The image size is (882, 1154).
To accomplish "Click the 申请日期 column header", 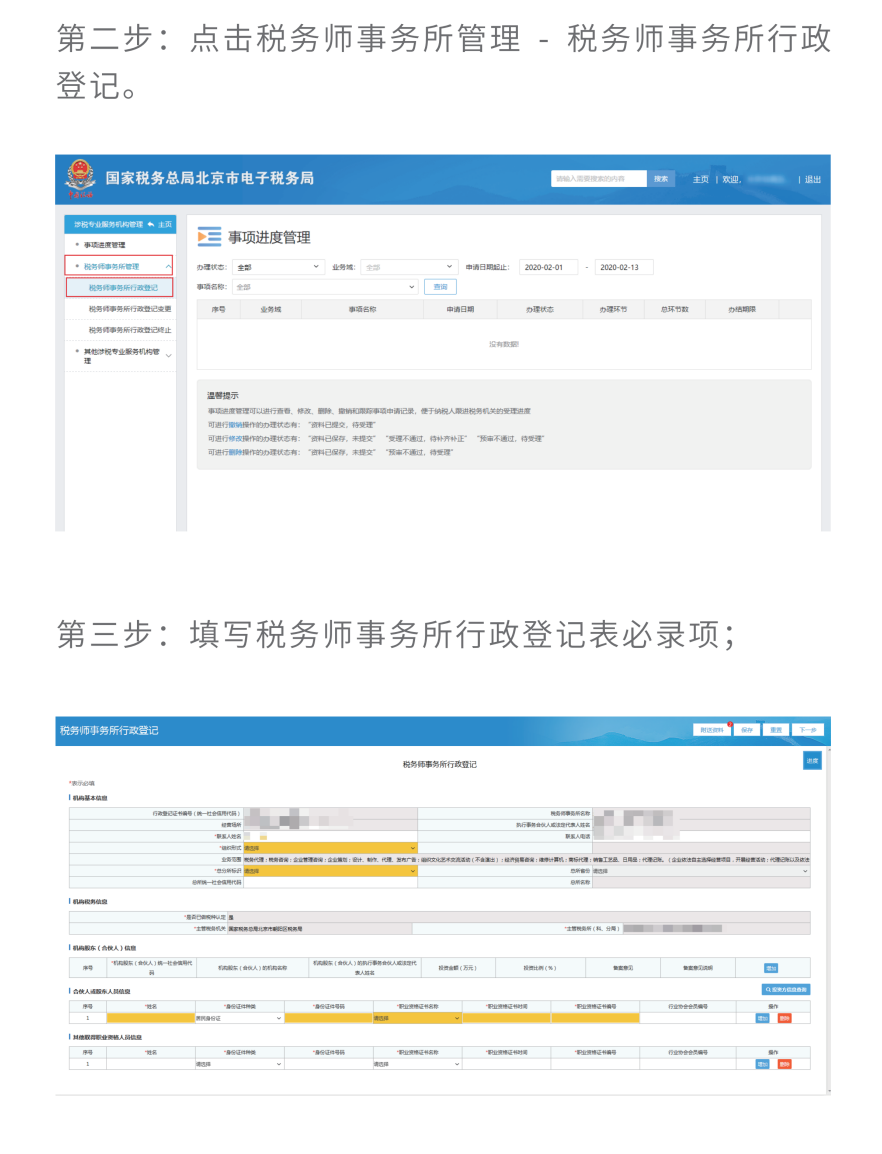I will (460, 309).
